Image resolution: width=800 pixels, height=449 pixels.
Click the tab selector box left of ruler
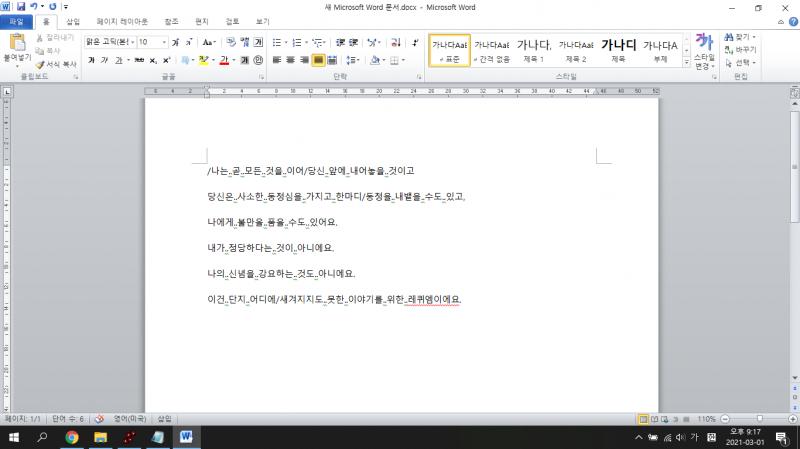pos(7,92)
